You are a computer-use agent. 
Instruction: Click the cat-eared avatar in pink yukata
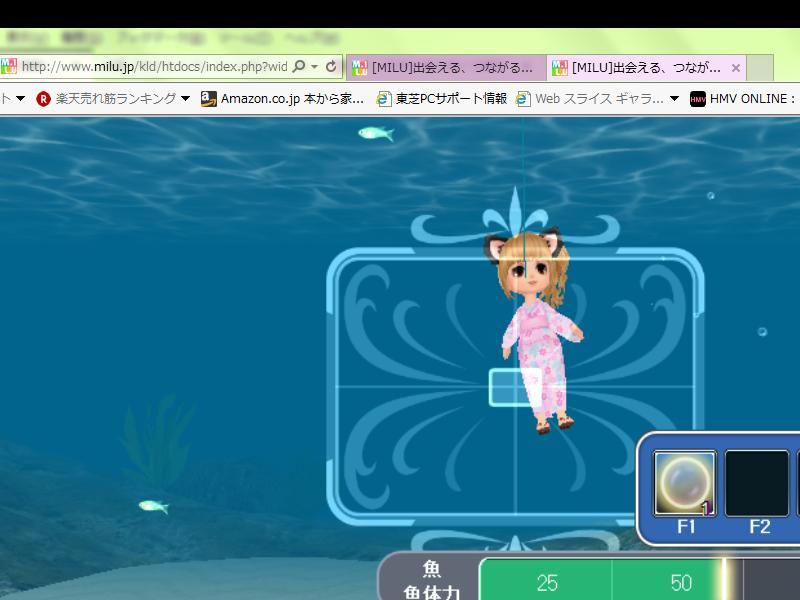[534, 331]
